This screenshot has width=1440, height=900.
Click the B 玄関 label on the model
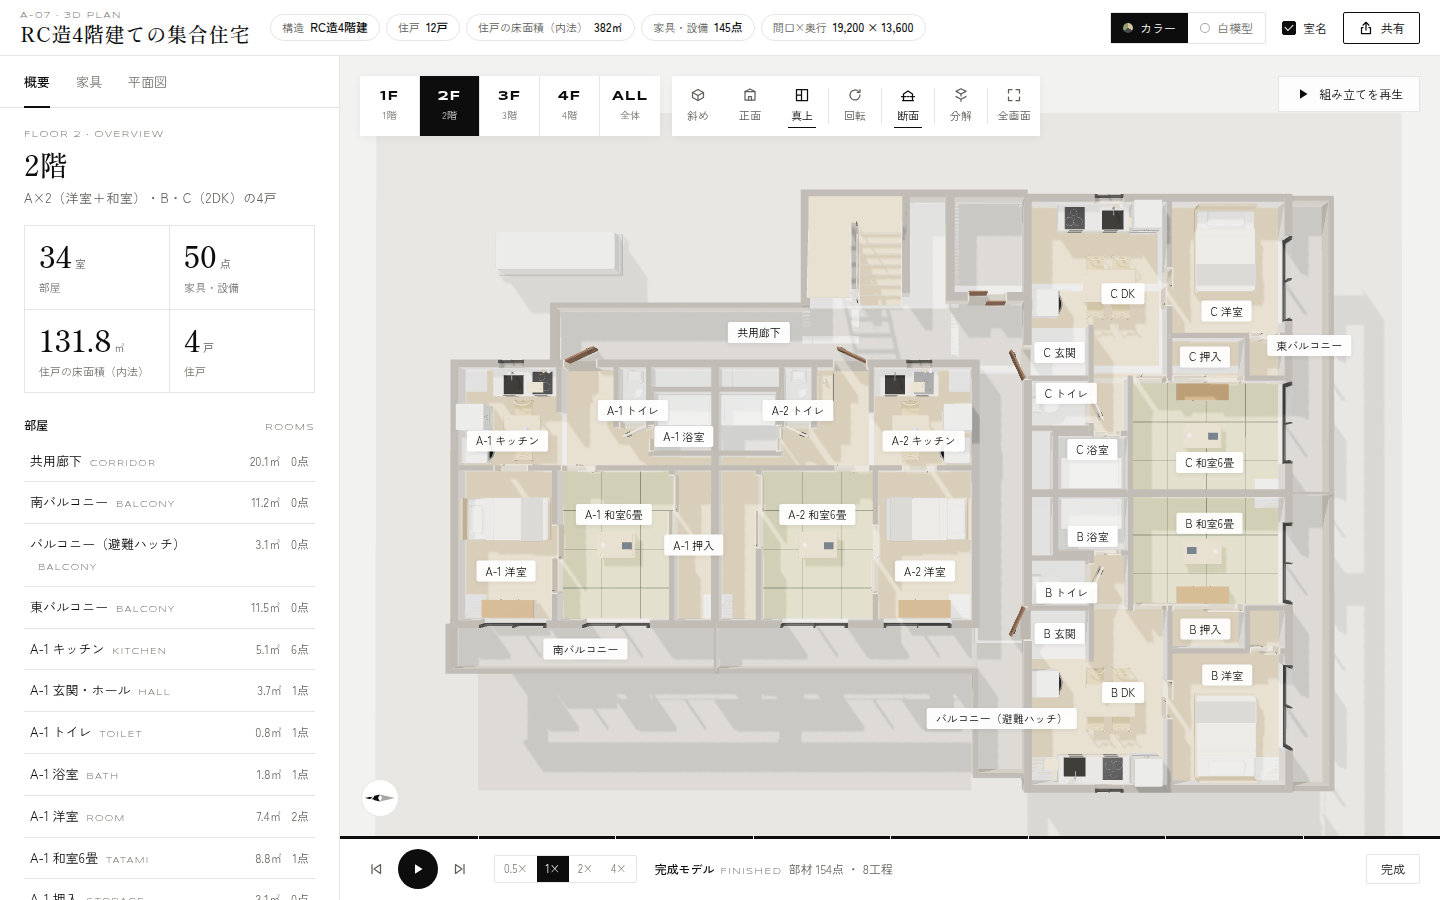(x=1060, y=634)
